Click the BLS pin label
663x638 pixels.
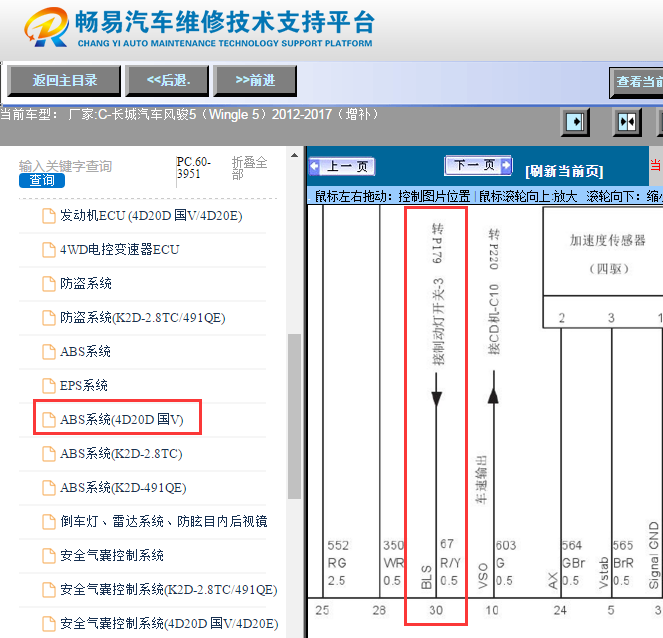(x=426, y=577)
